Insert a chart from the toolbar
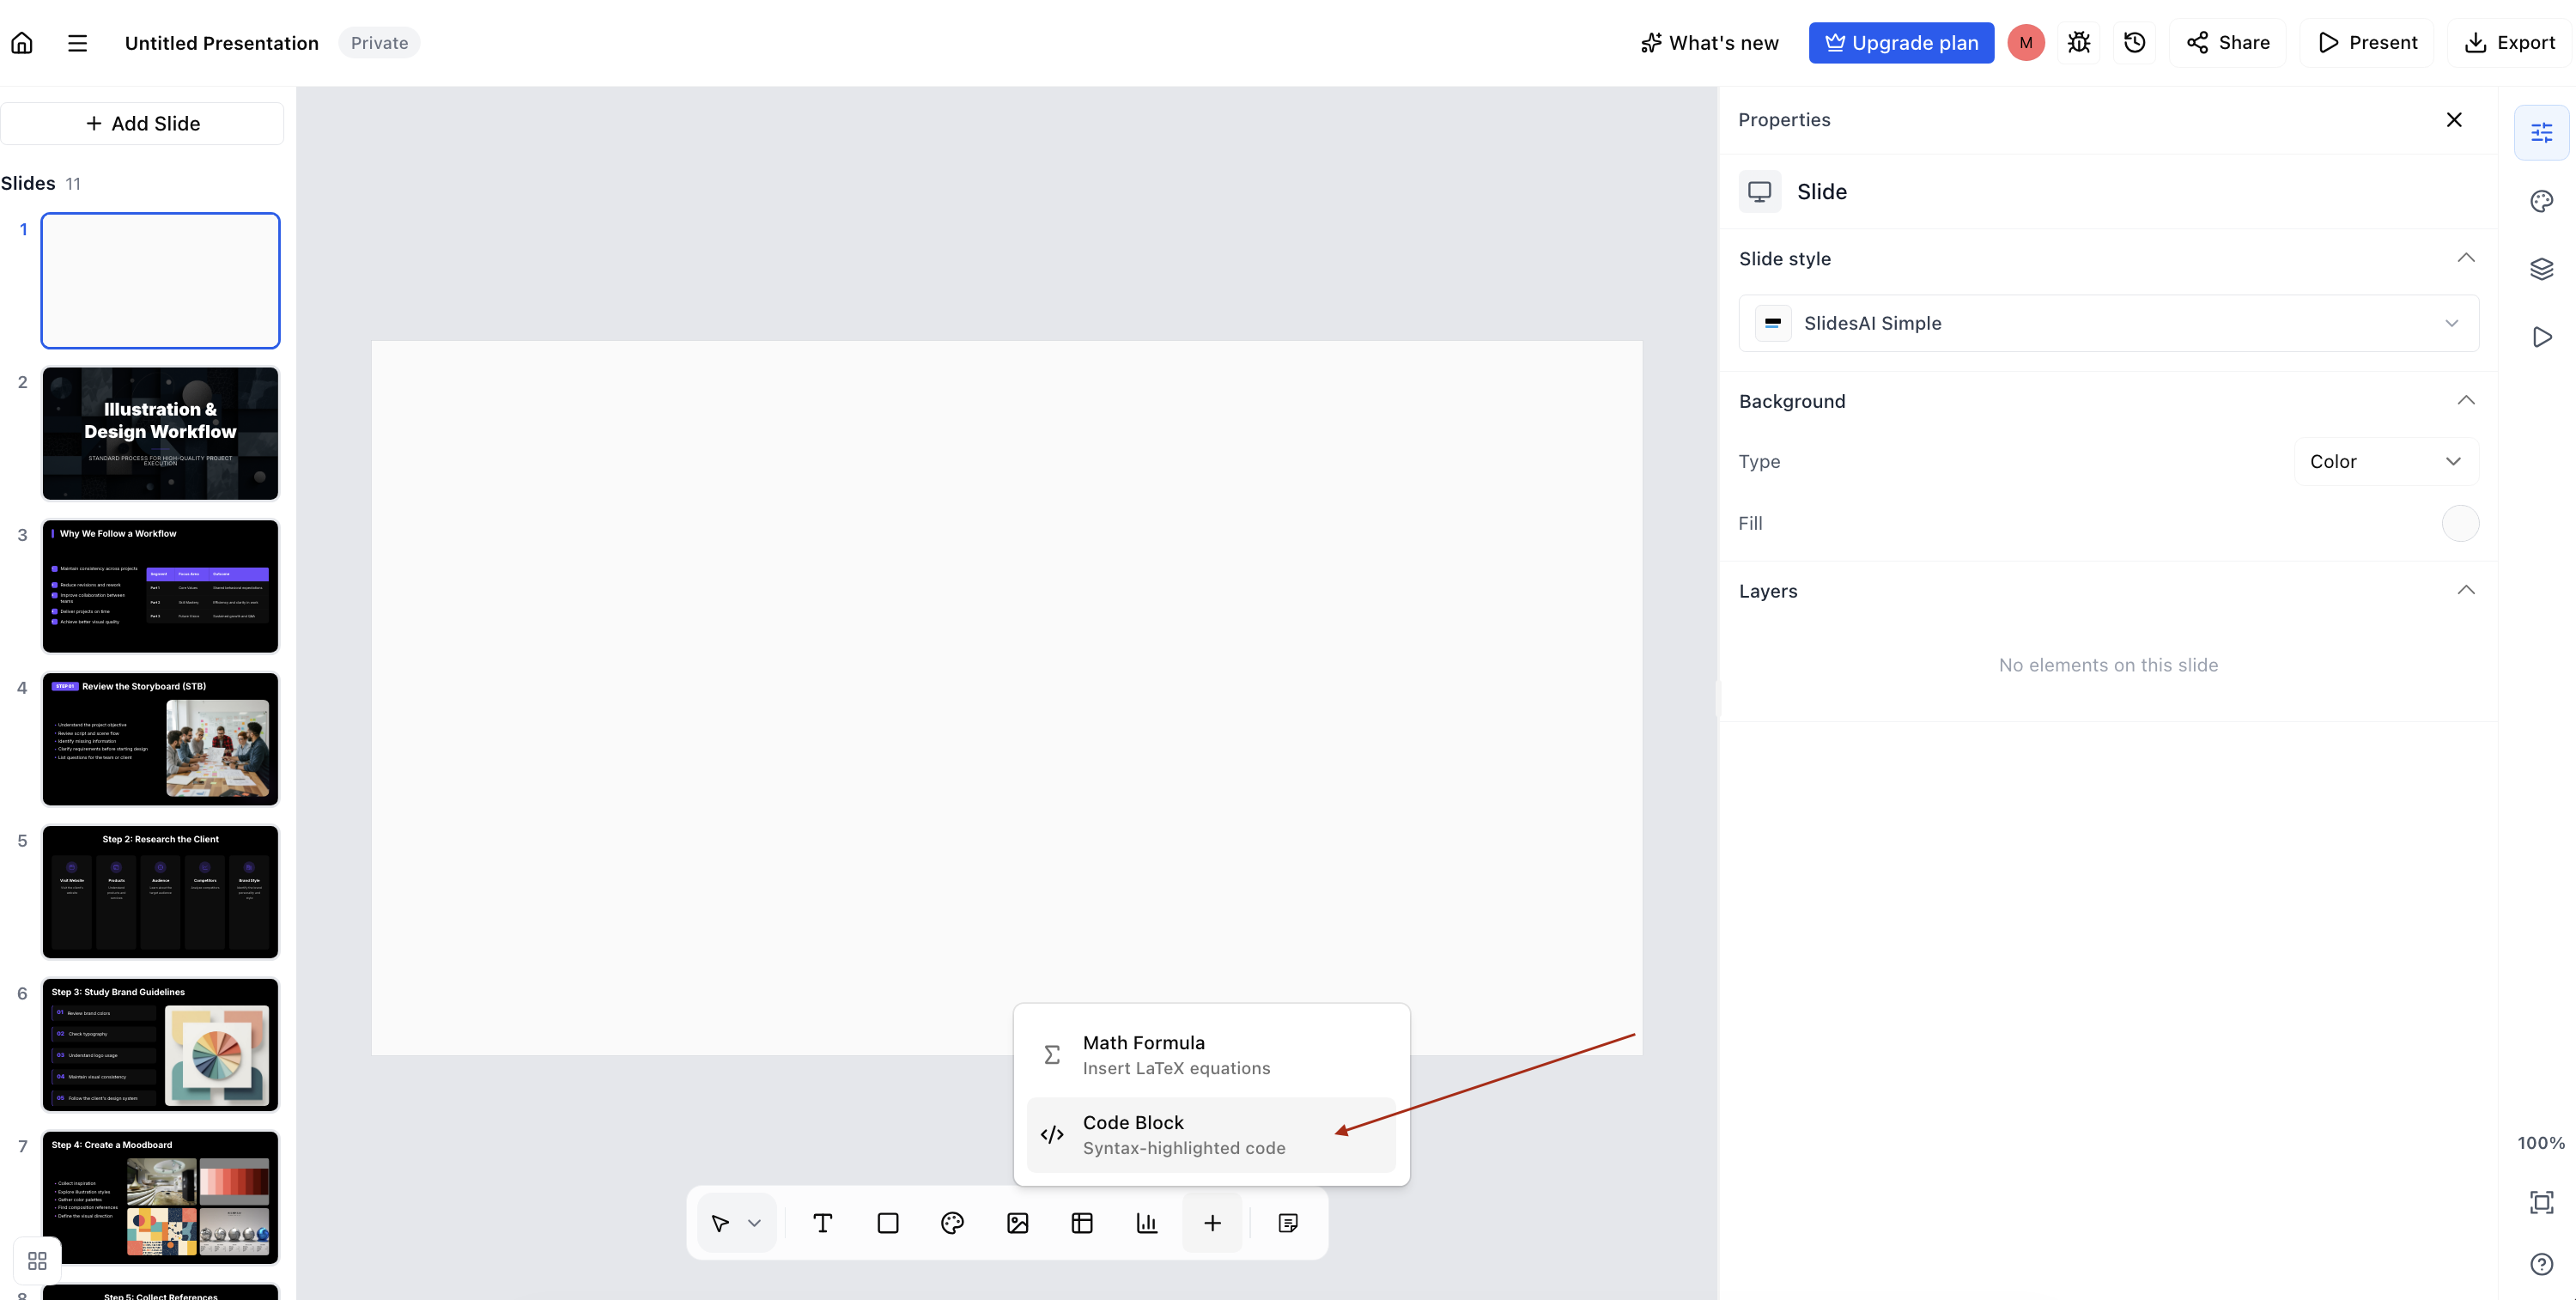This screenshot has width=2576, height=1300. click(1147, 1223)
